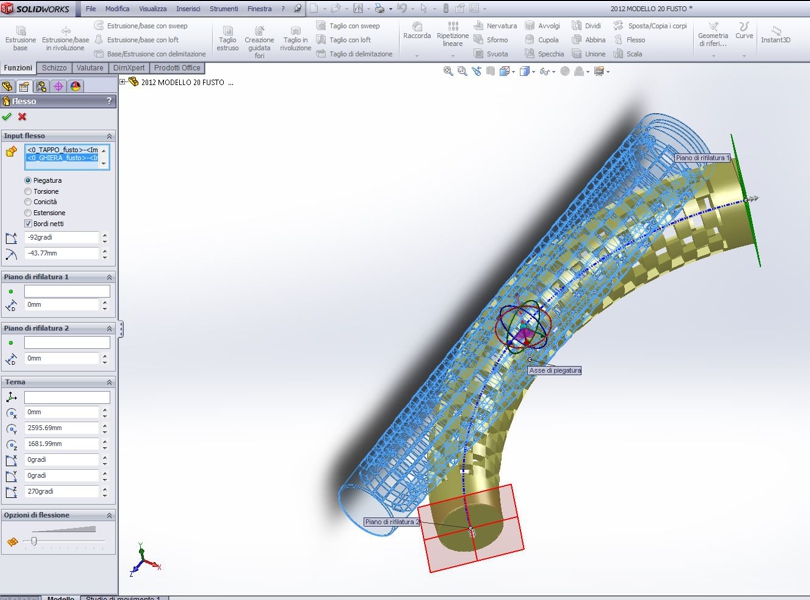The height and width of the screenshot is (600, 810).
Task: Choose Estrusione/base con sweep
Action: (x=141, y=25)
